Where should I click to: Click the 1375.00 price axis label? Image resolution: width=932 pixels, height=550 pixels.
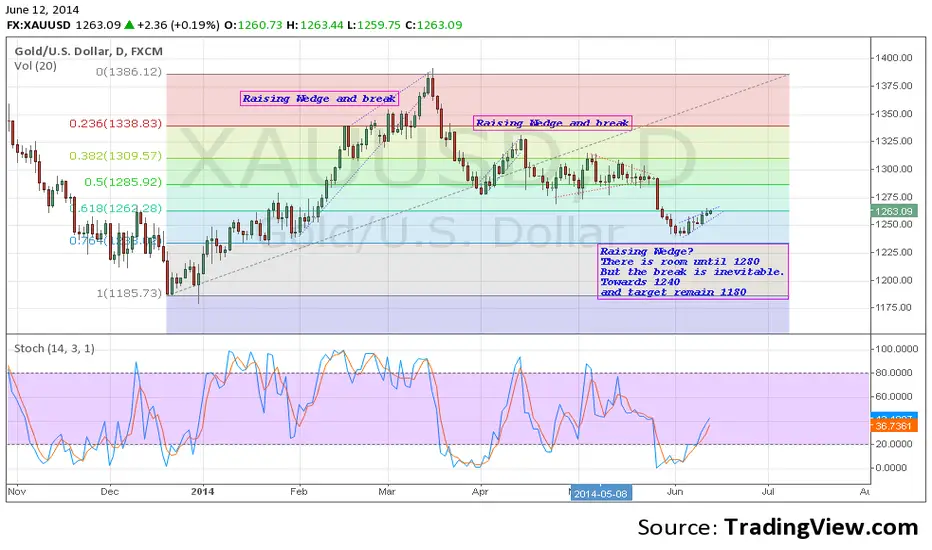[x=893, y=86]
